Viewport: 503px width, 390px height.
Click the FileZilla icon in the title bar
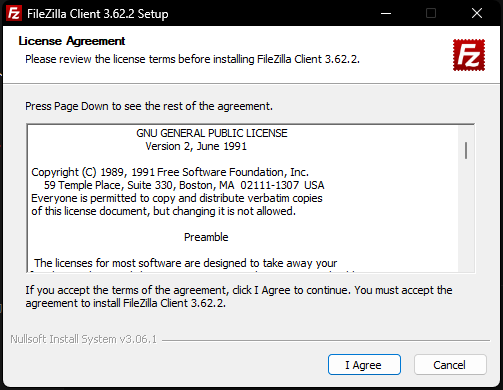click(14, 13)
